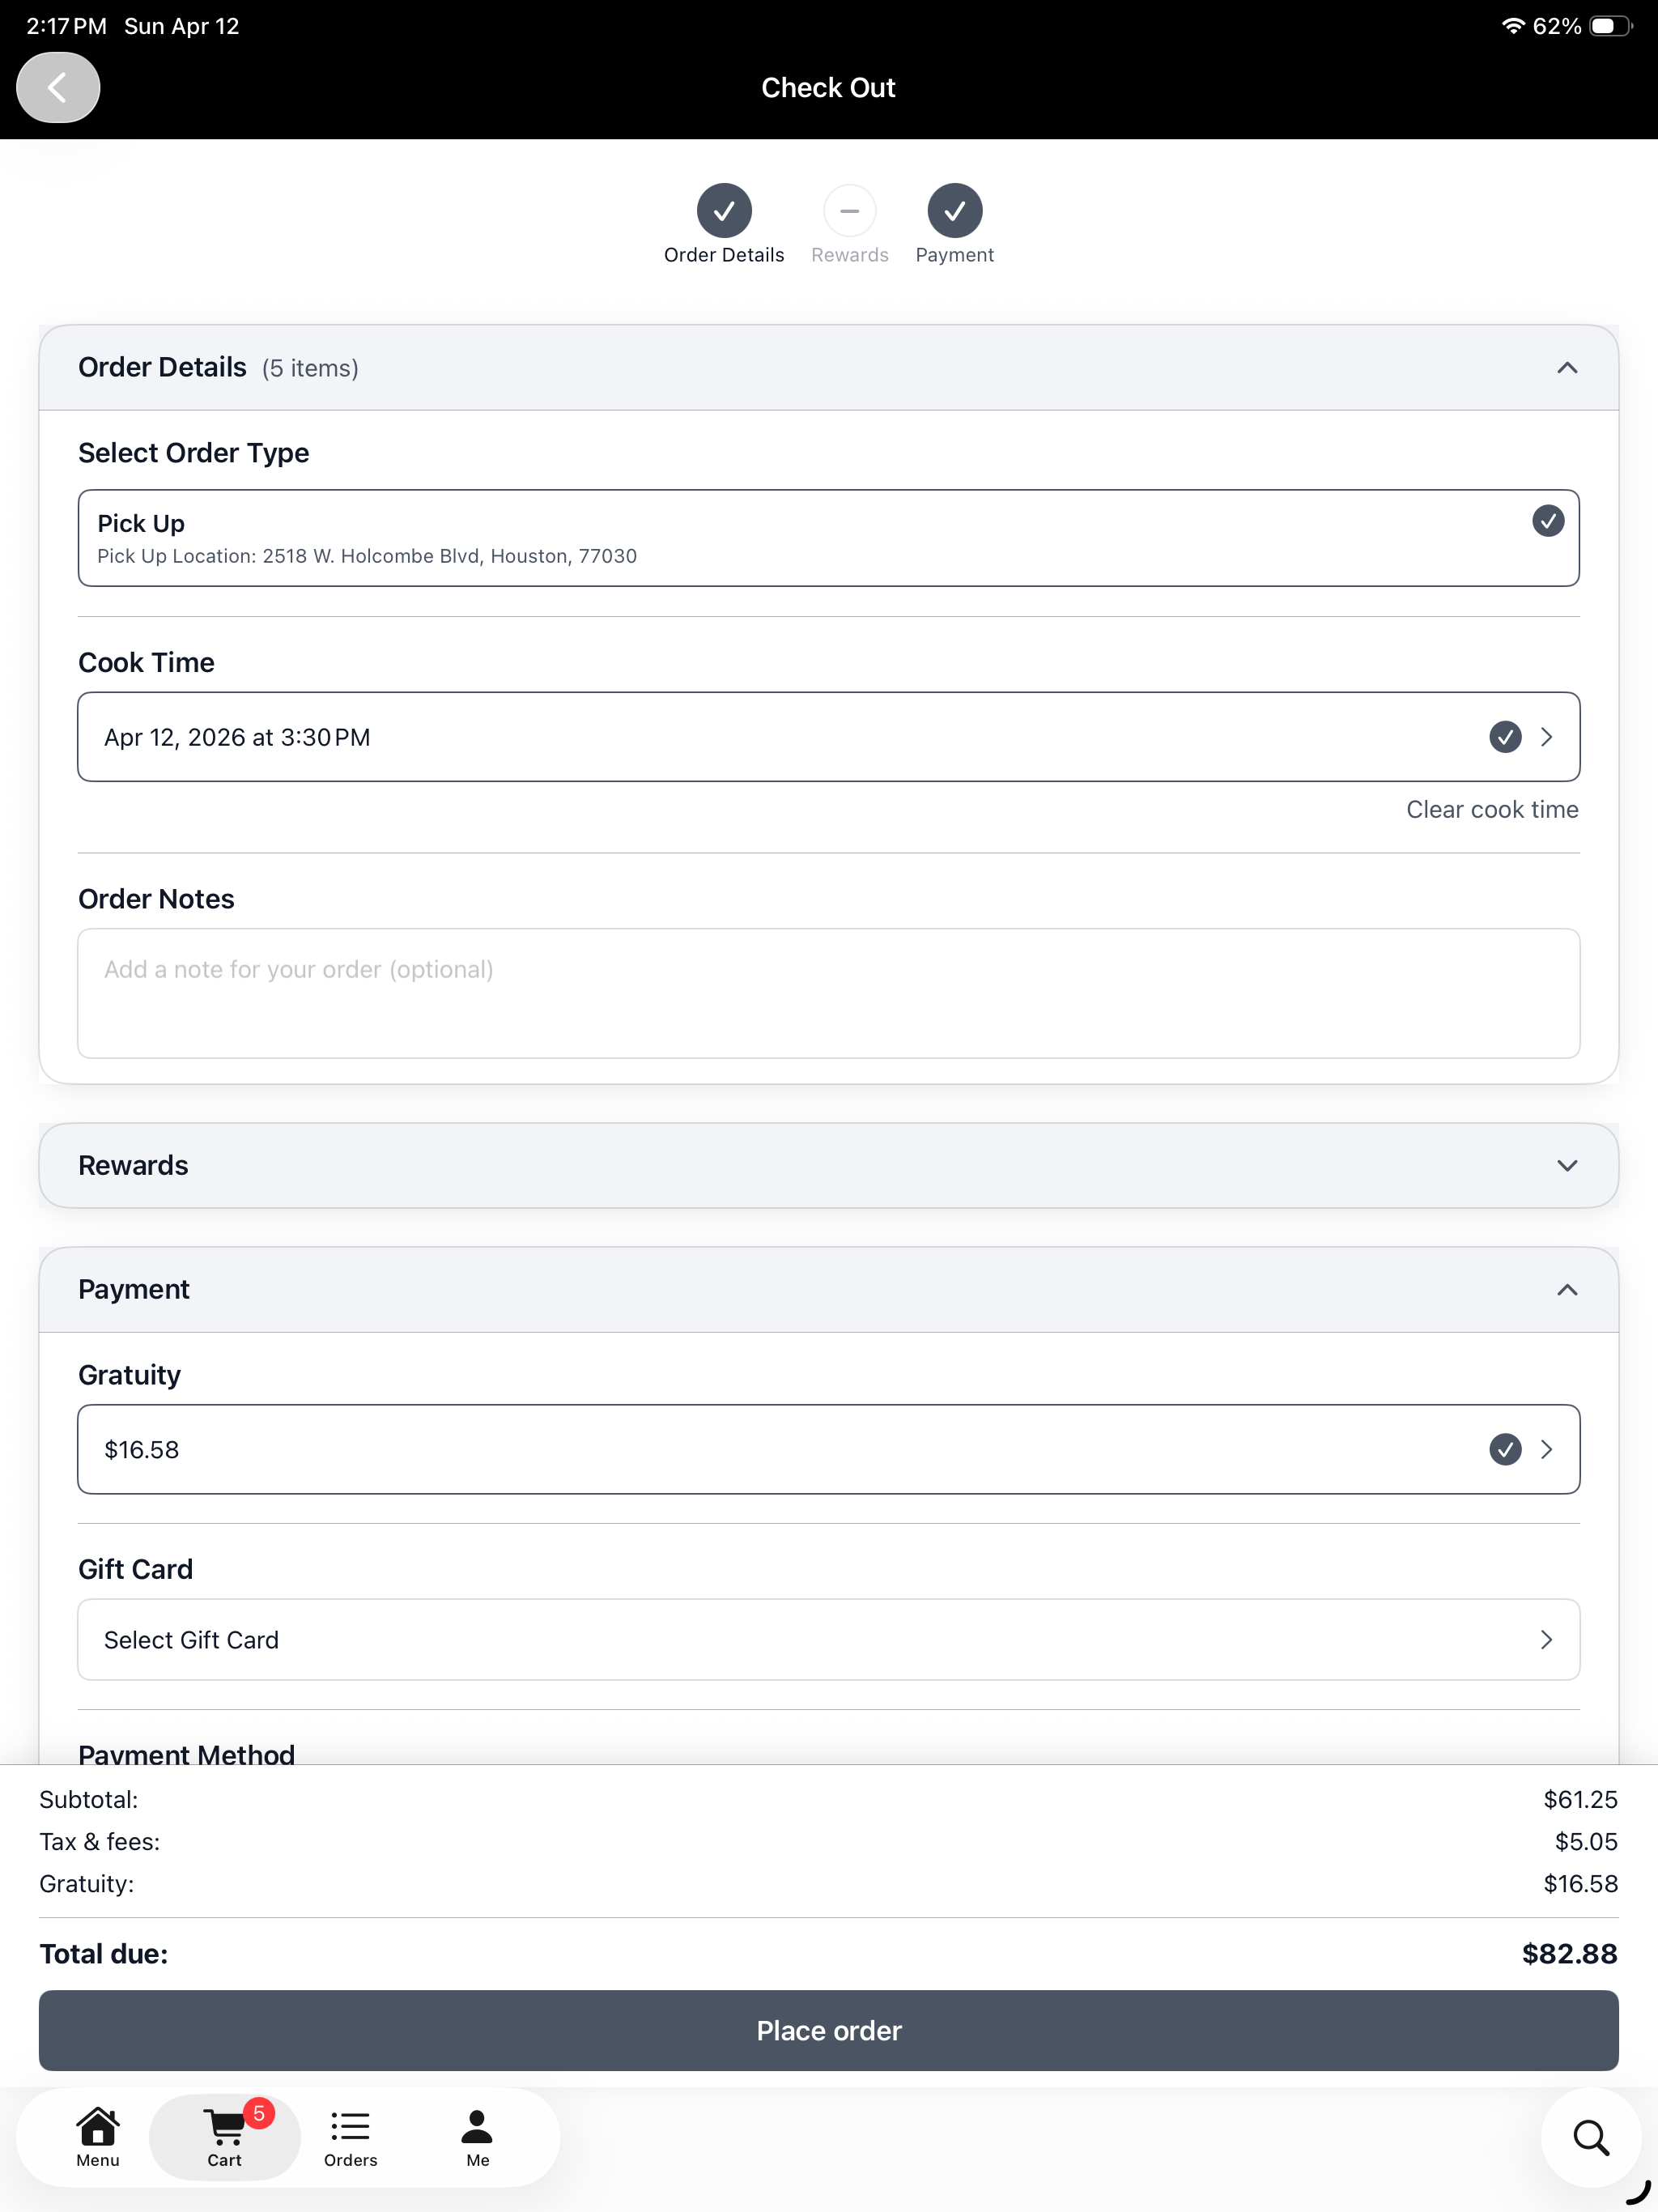Tap the Cook Time heading
Image resolution: width=1658 pixels, height=2212 pixels.
tap(146, 662)
